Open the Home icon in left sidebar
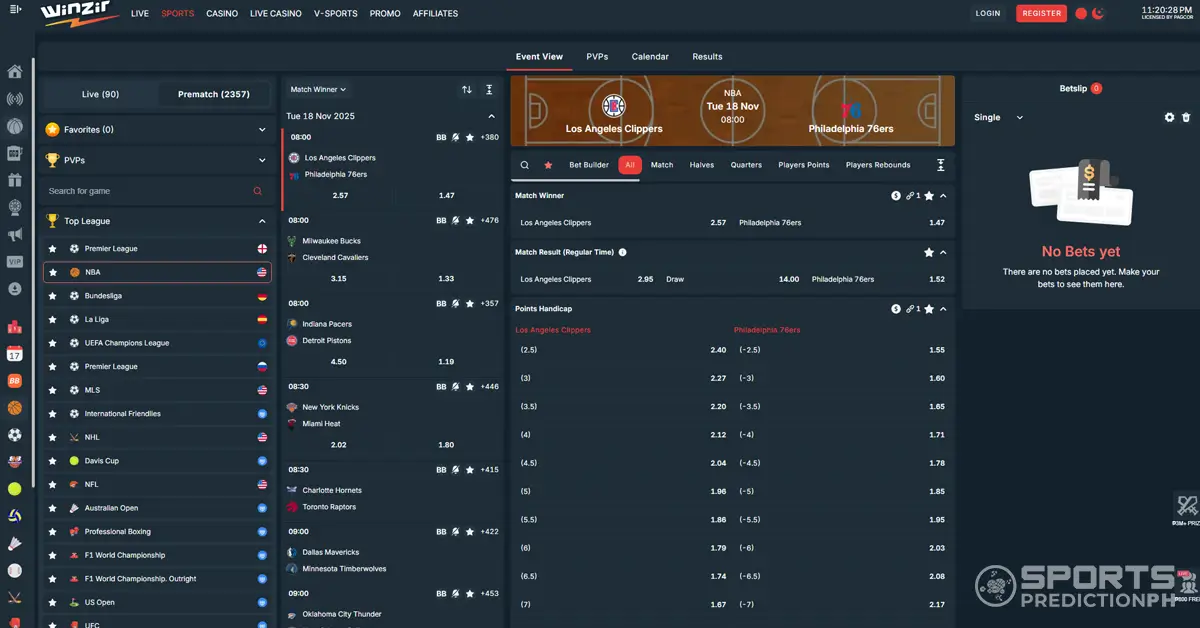 tap(14, 72)
